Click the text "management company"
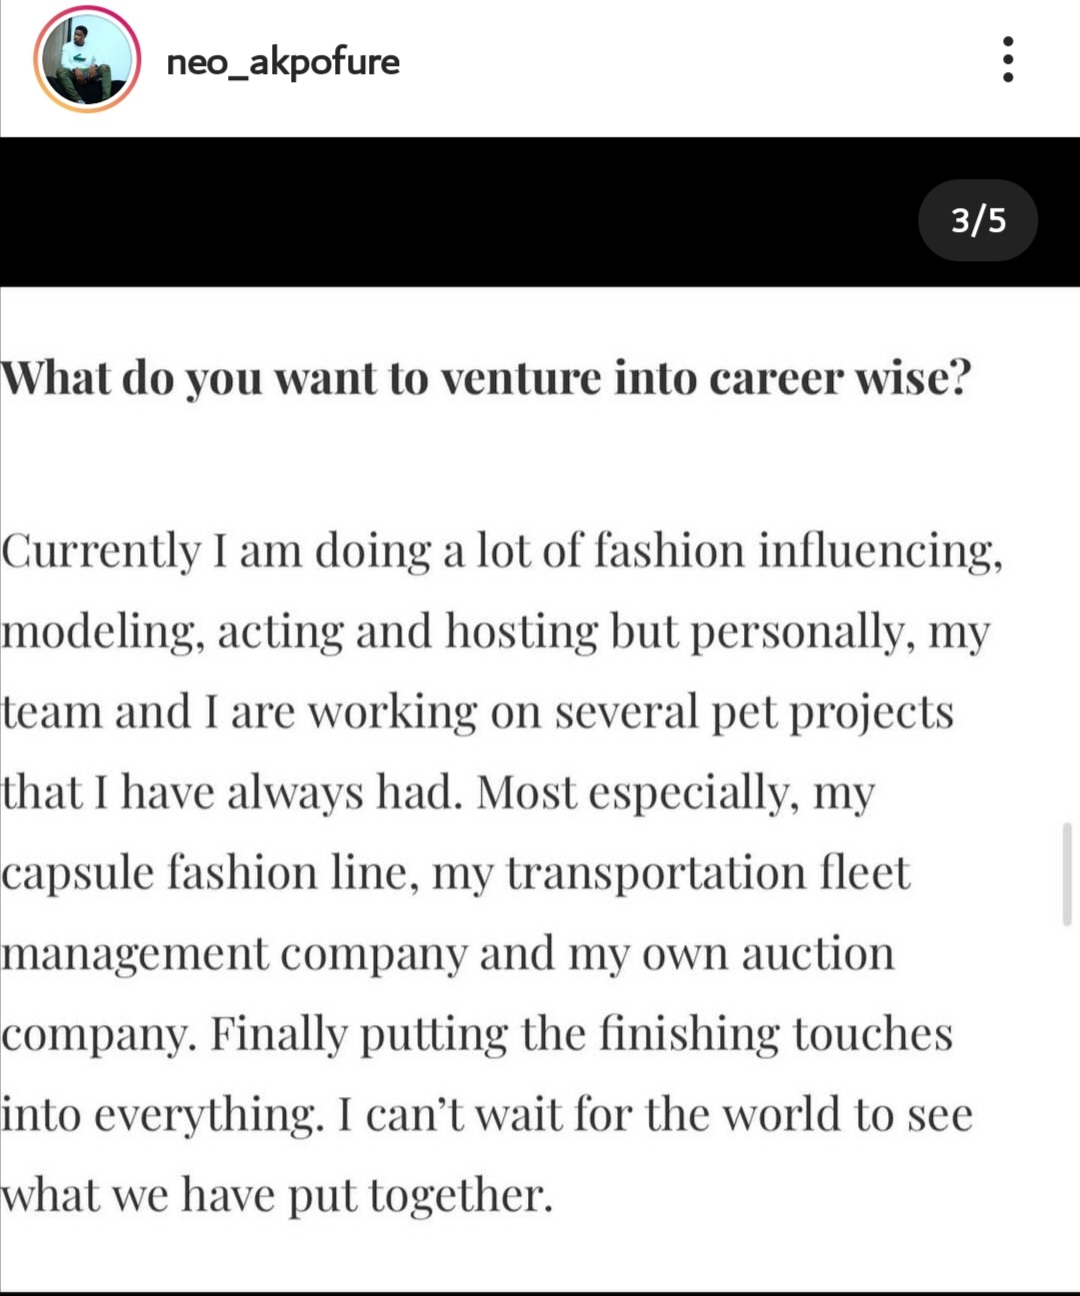Screen dimensions: 1080x1296 (234, 954)
